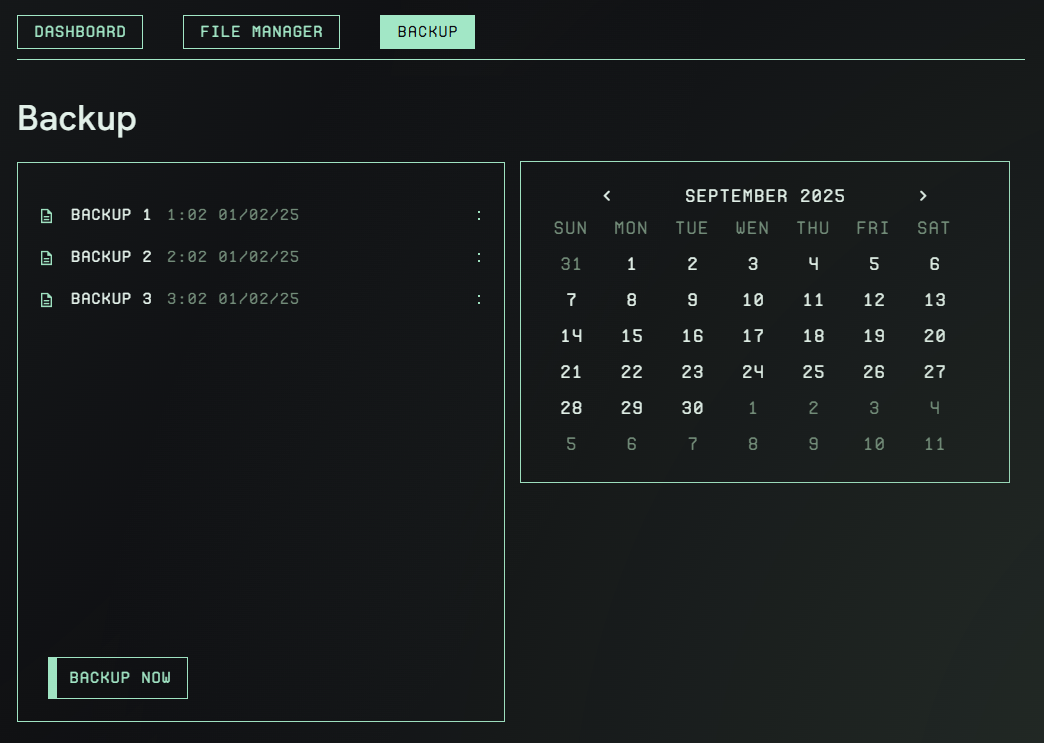Click the file icon beside Backup 1
This screenshot has width=1044, height=743.
tap(46, 216)
